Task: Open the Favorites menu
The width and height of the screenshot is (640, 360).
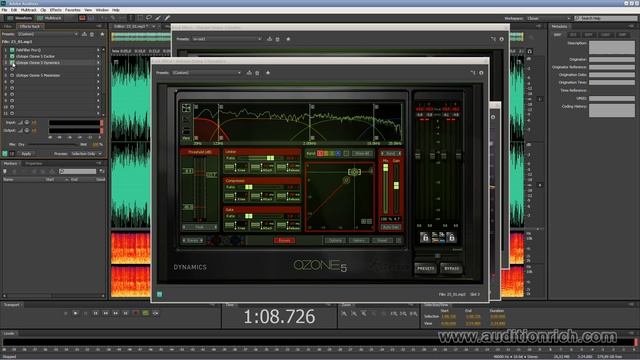Action: pos(73,10)
